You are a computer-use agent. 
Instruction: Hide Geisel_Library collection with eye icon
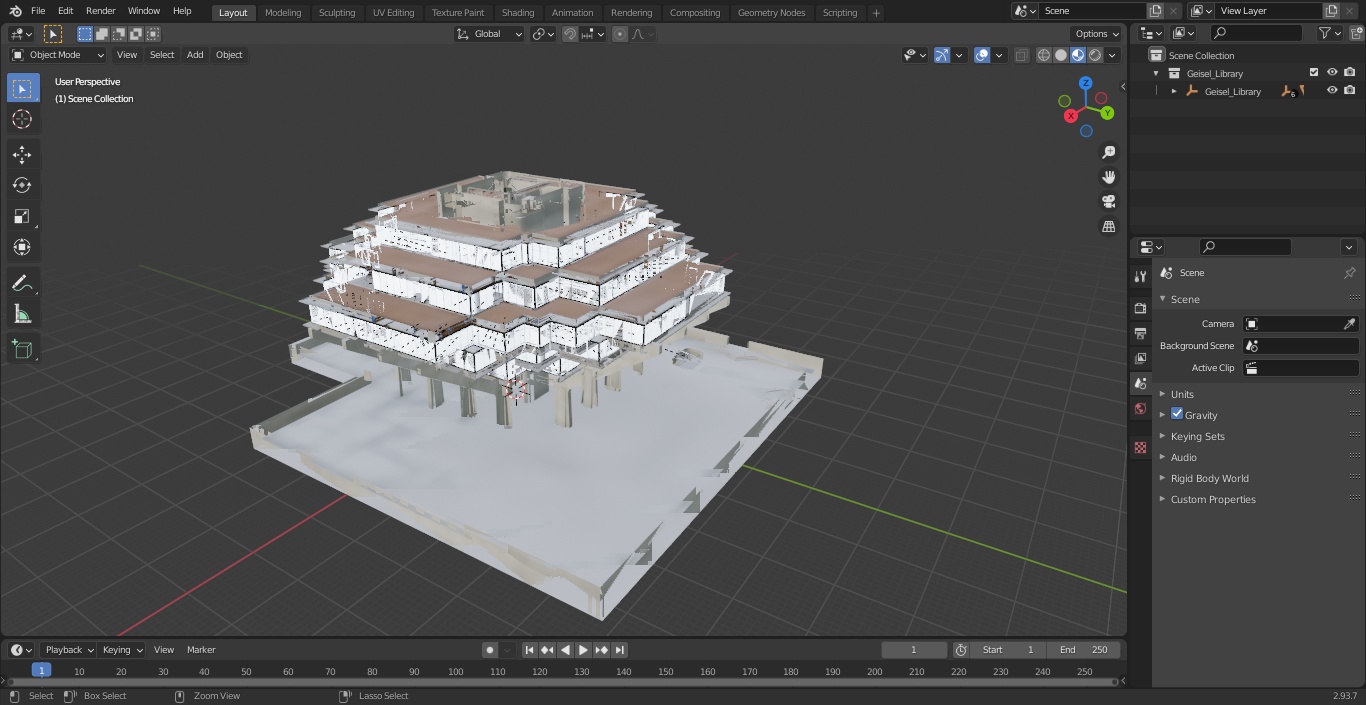(x=1332, y=72)
